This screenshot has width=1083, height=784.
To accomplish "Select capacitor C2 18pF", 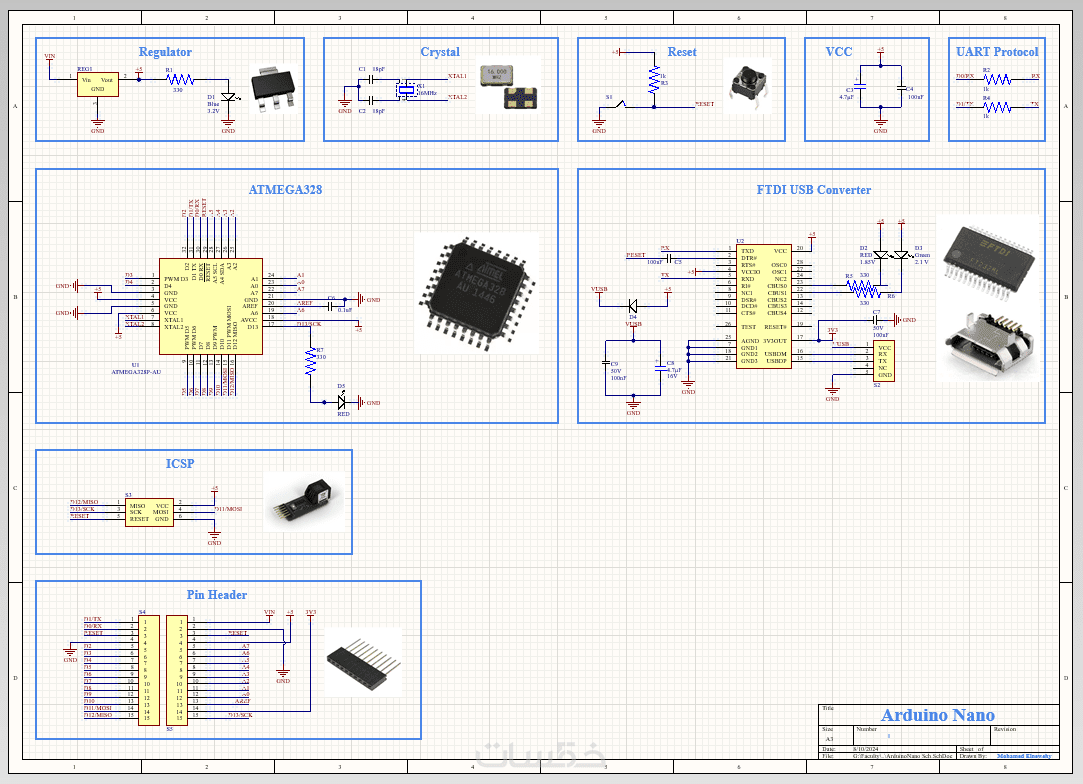I will point(371,100).
